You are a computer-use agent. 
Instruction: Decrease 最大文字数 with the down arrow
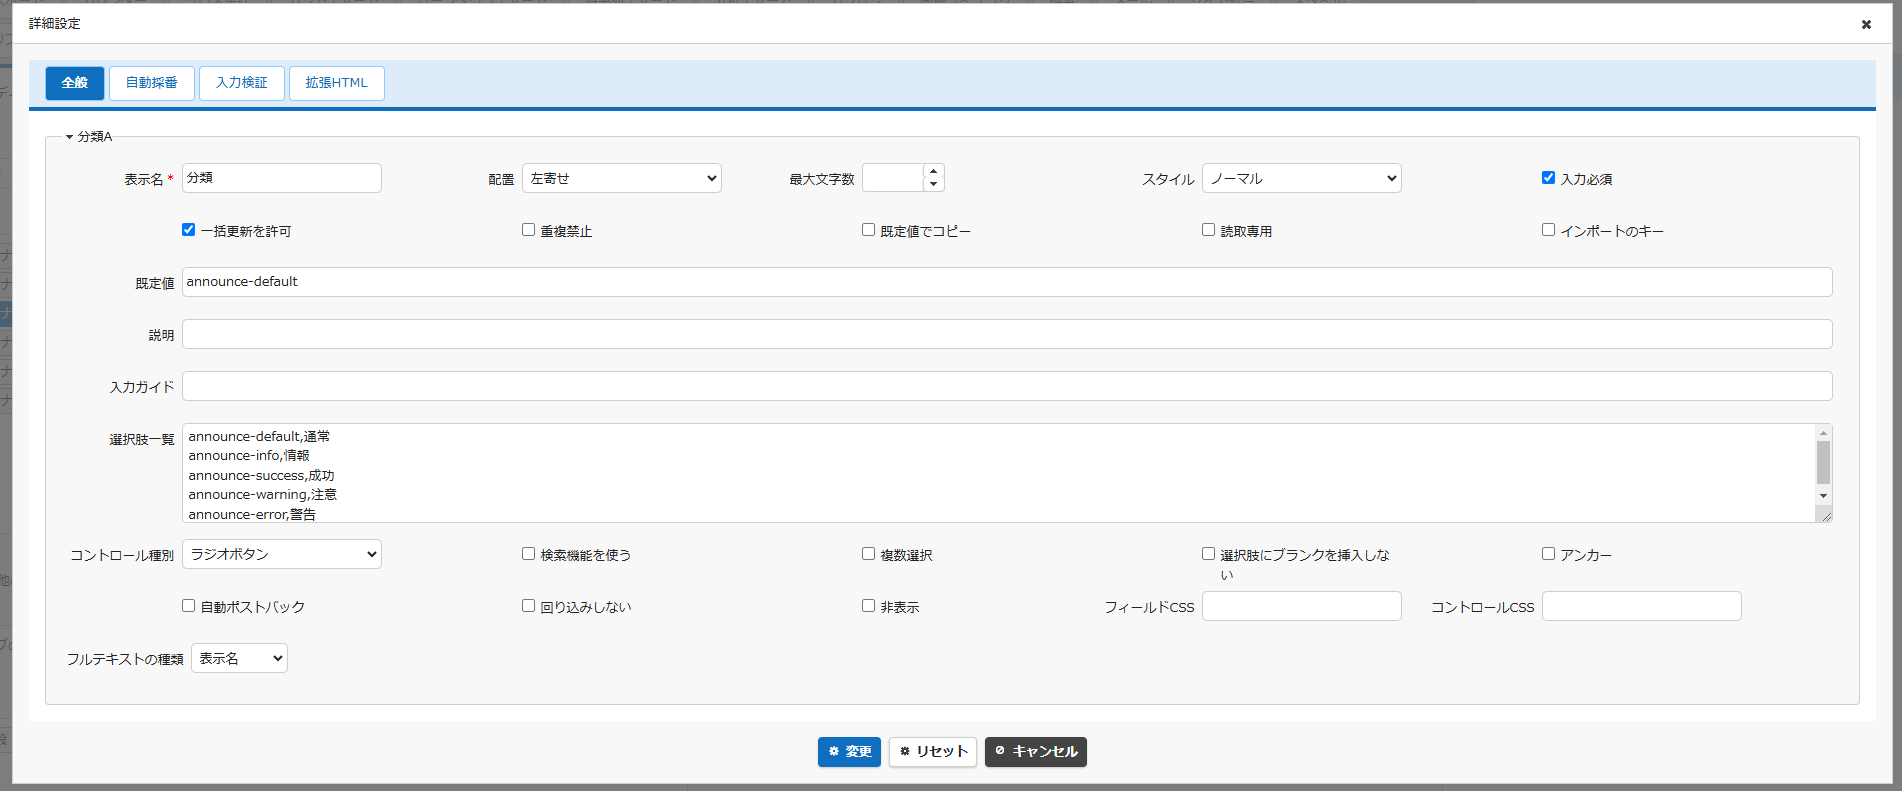click(x=934, y=184)
